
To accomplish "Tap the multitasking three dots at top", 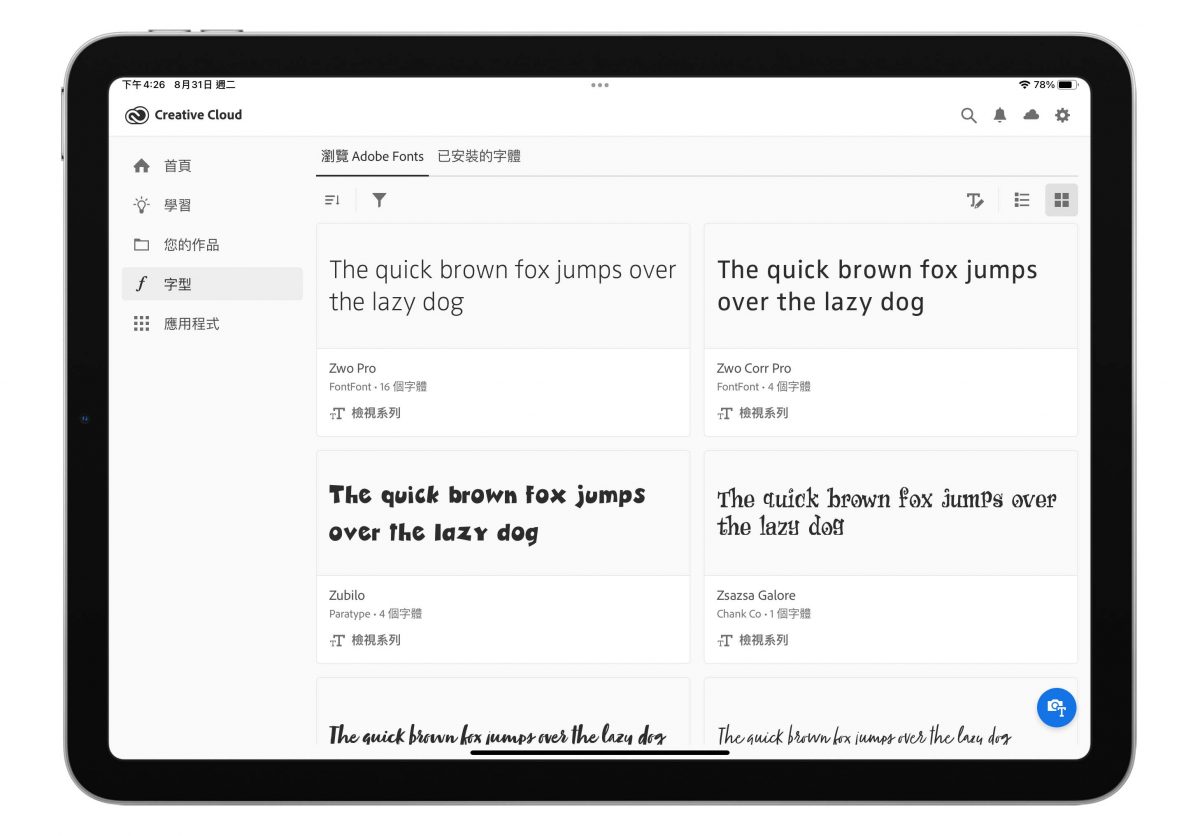I will pos(600,85).
